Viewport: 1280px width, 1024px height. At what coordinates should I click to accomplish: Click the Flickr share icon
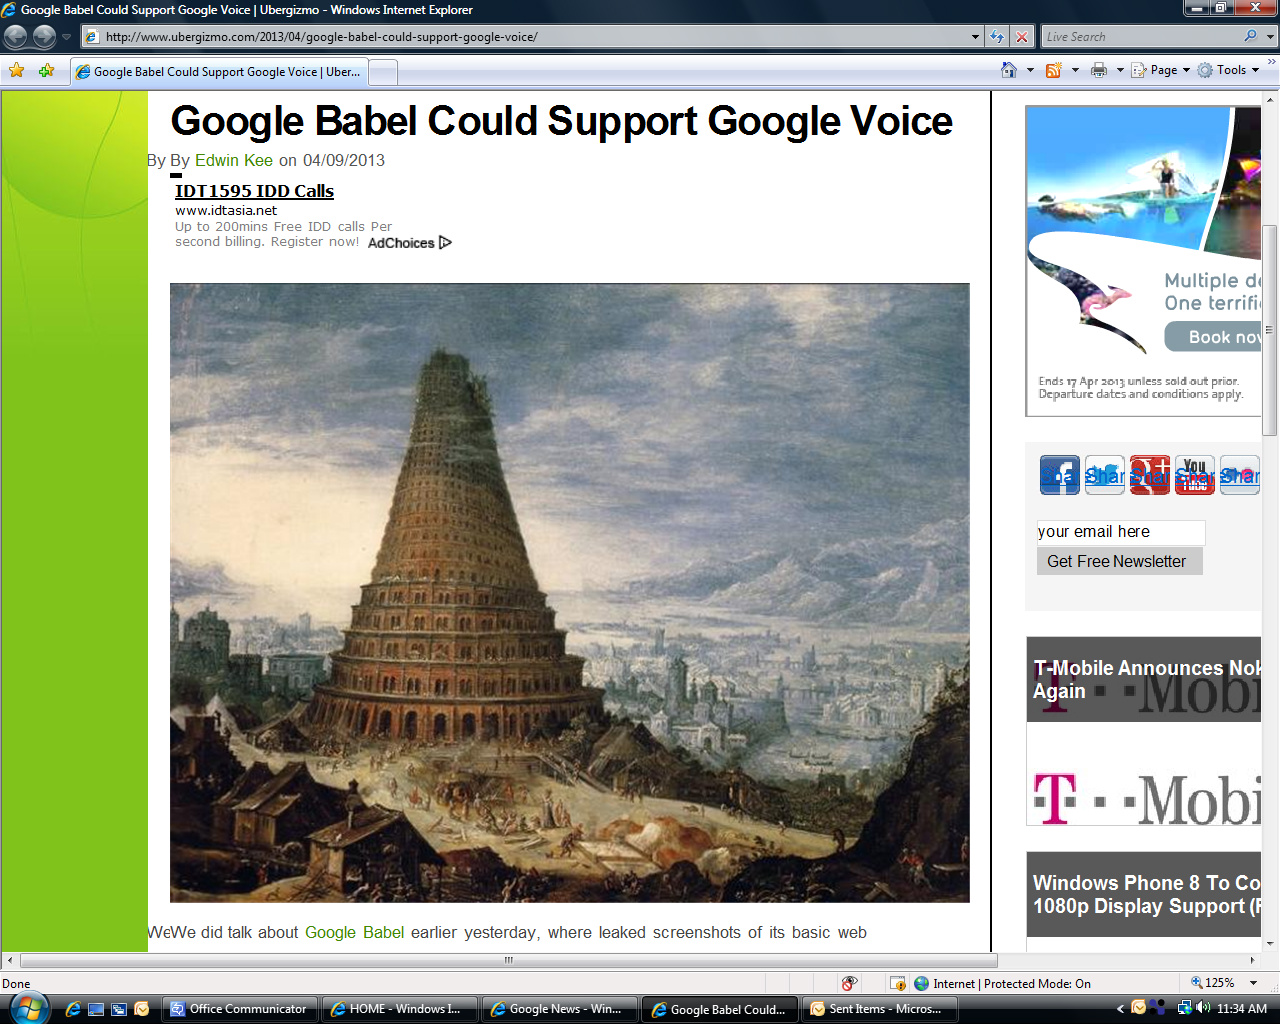point(1240,475)
